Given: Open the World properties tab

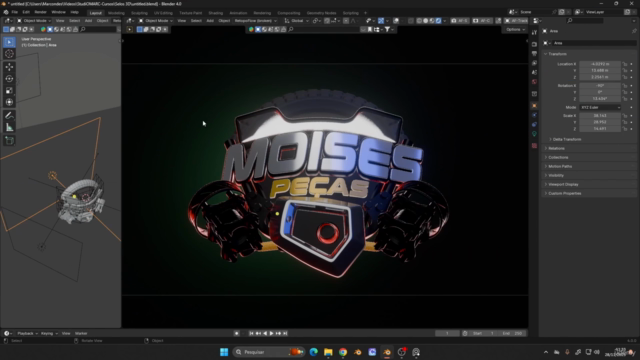Looking at the screenshot, I should coord(534,82).
